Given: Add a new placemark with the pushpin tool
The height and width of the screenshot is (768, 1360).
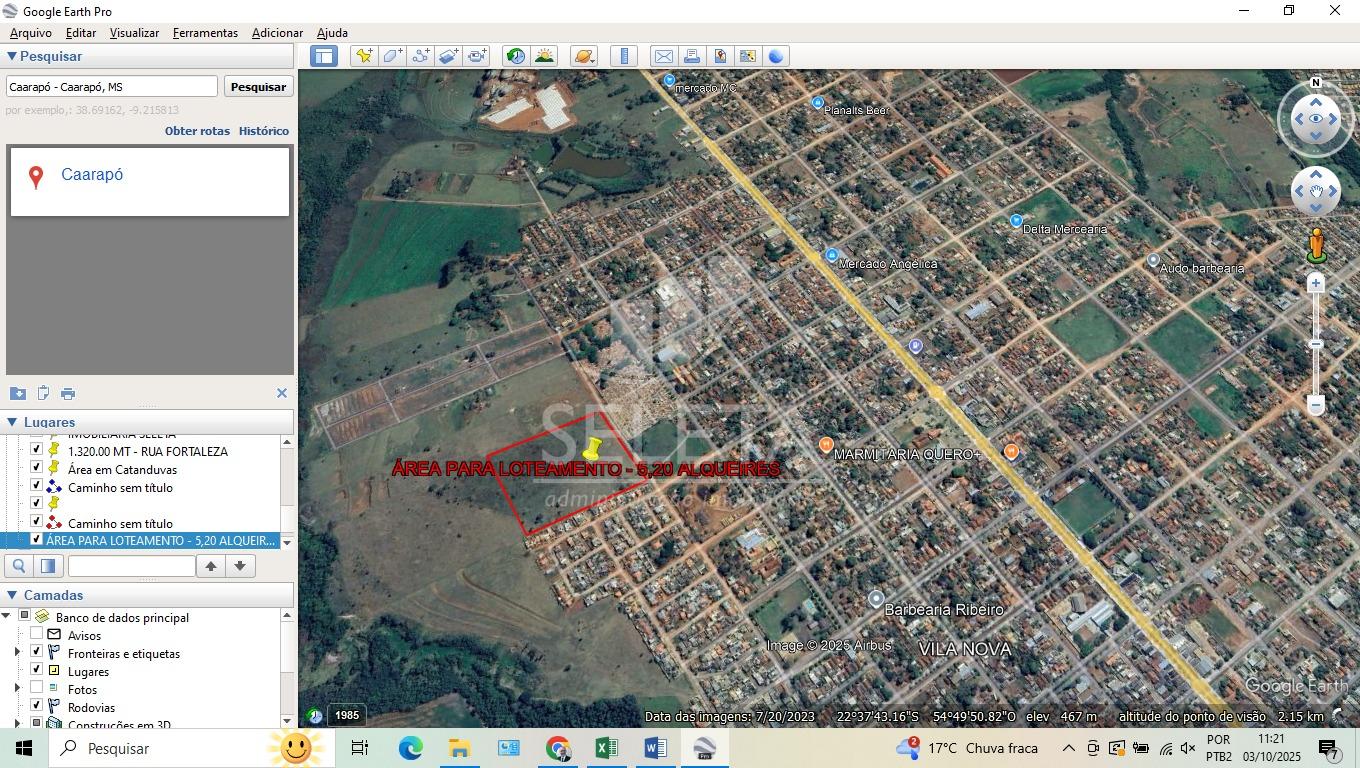Looking at the screenshot, I should tap(364, 56).
